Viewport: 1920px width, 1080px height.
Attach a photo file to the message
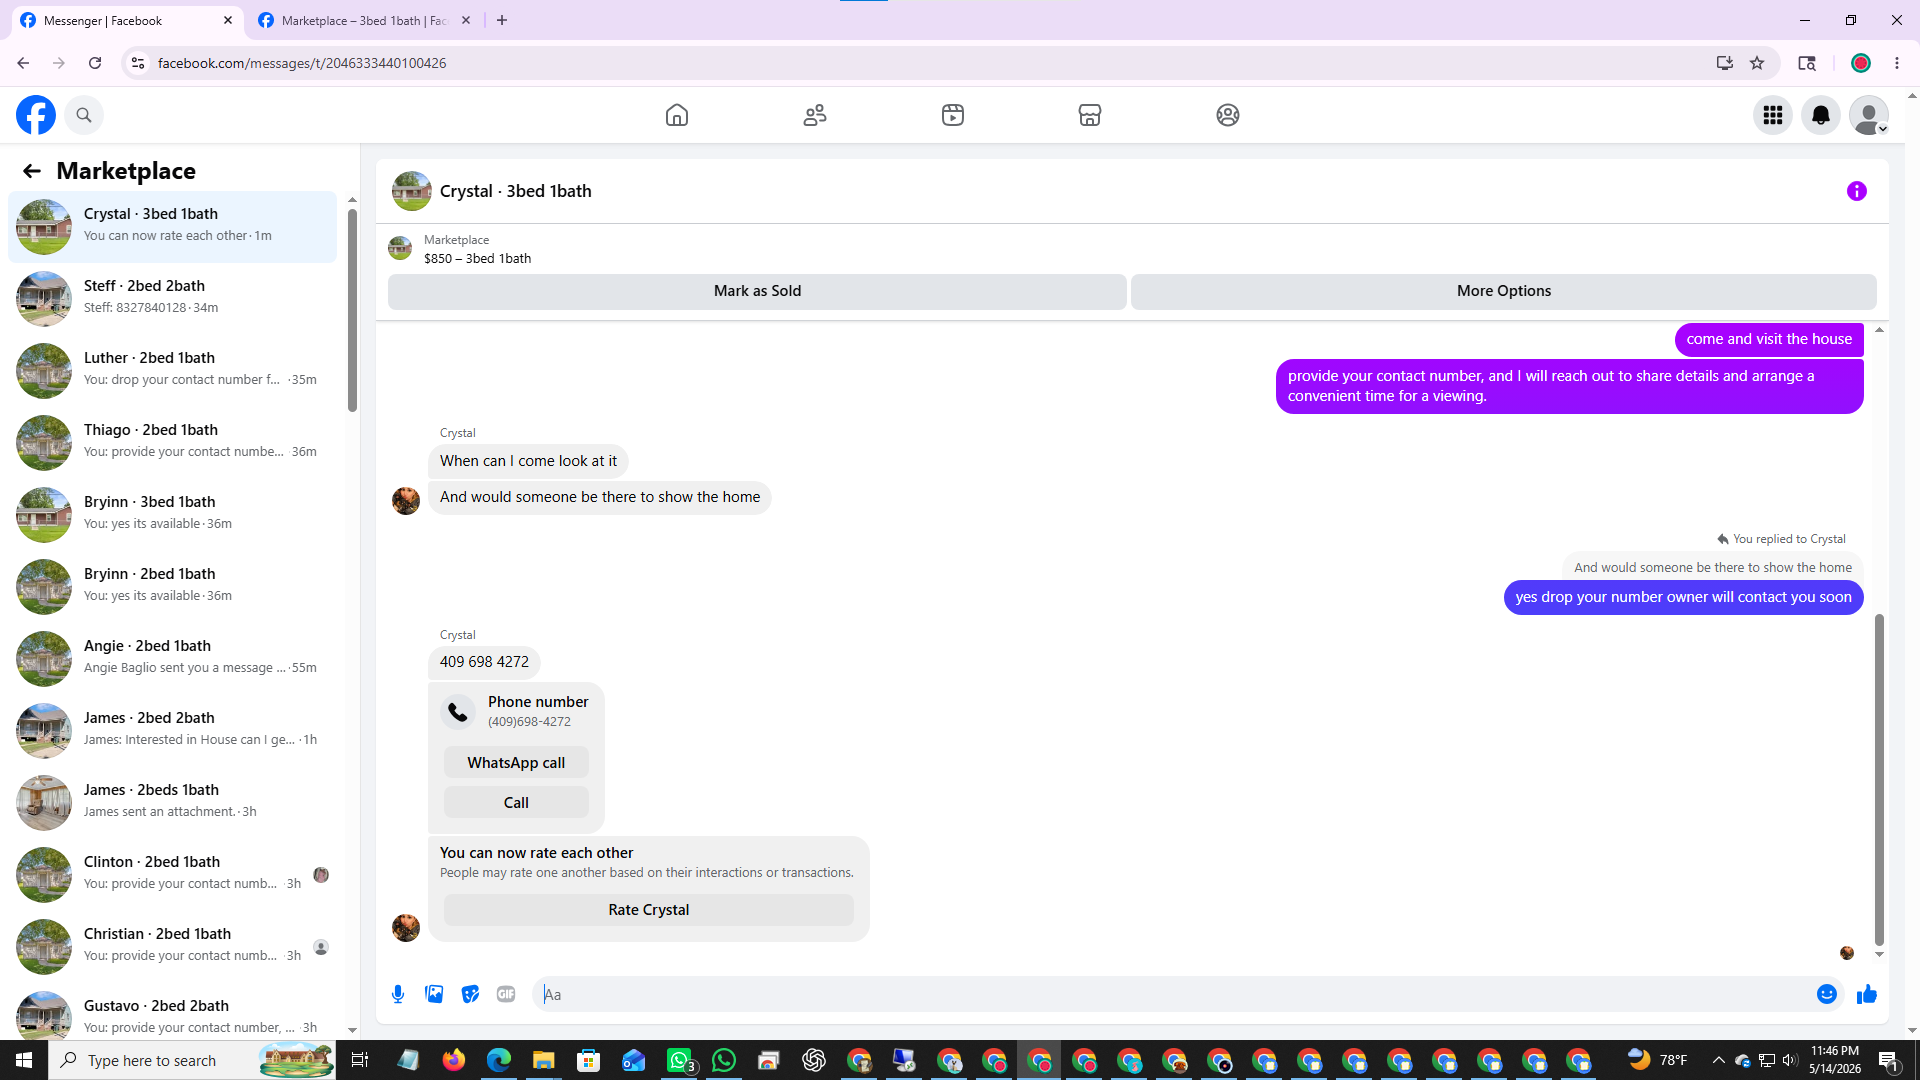434,994
